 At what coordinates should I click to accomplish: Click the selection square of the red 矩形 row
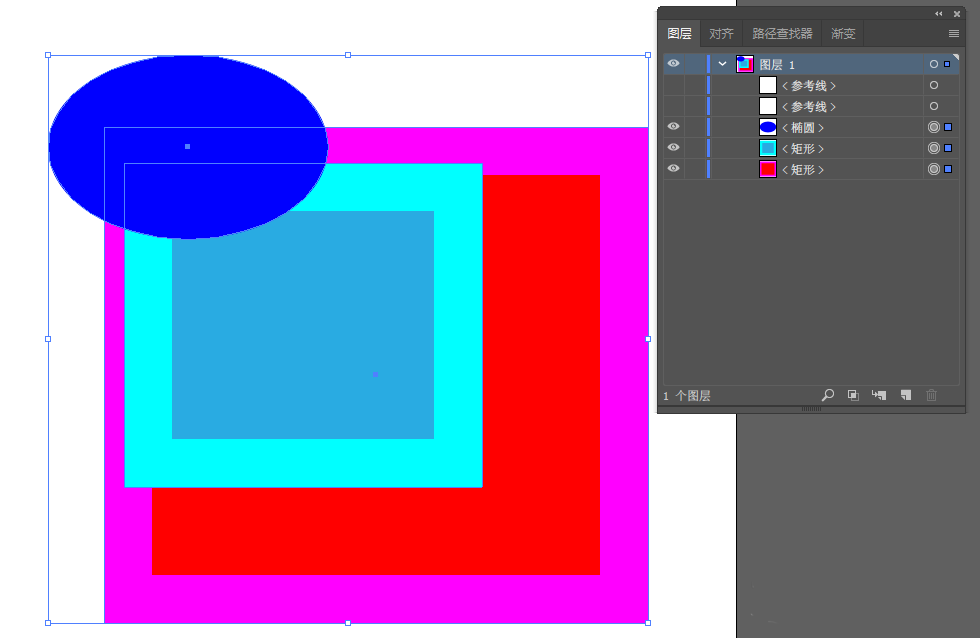948,169
